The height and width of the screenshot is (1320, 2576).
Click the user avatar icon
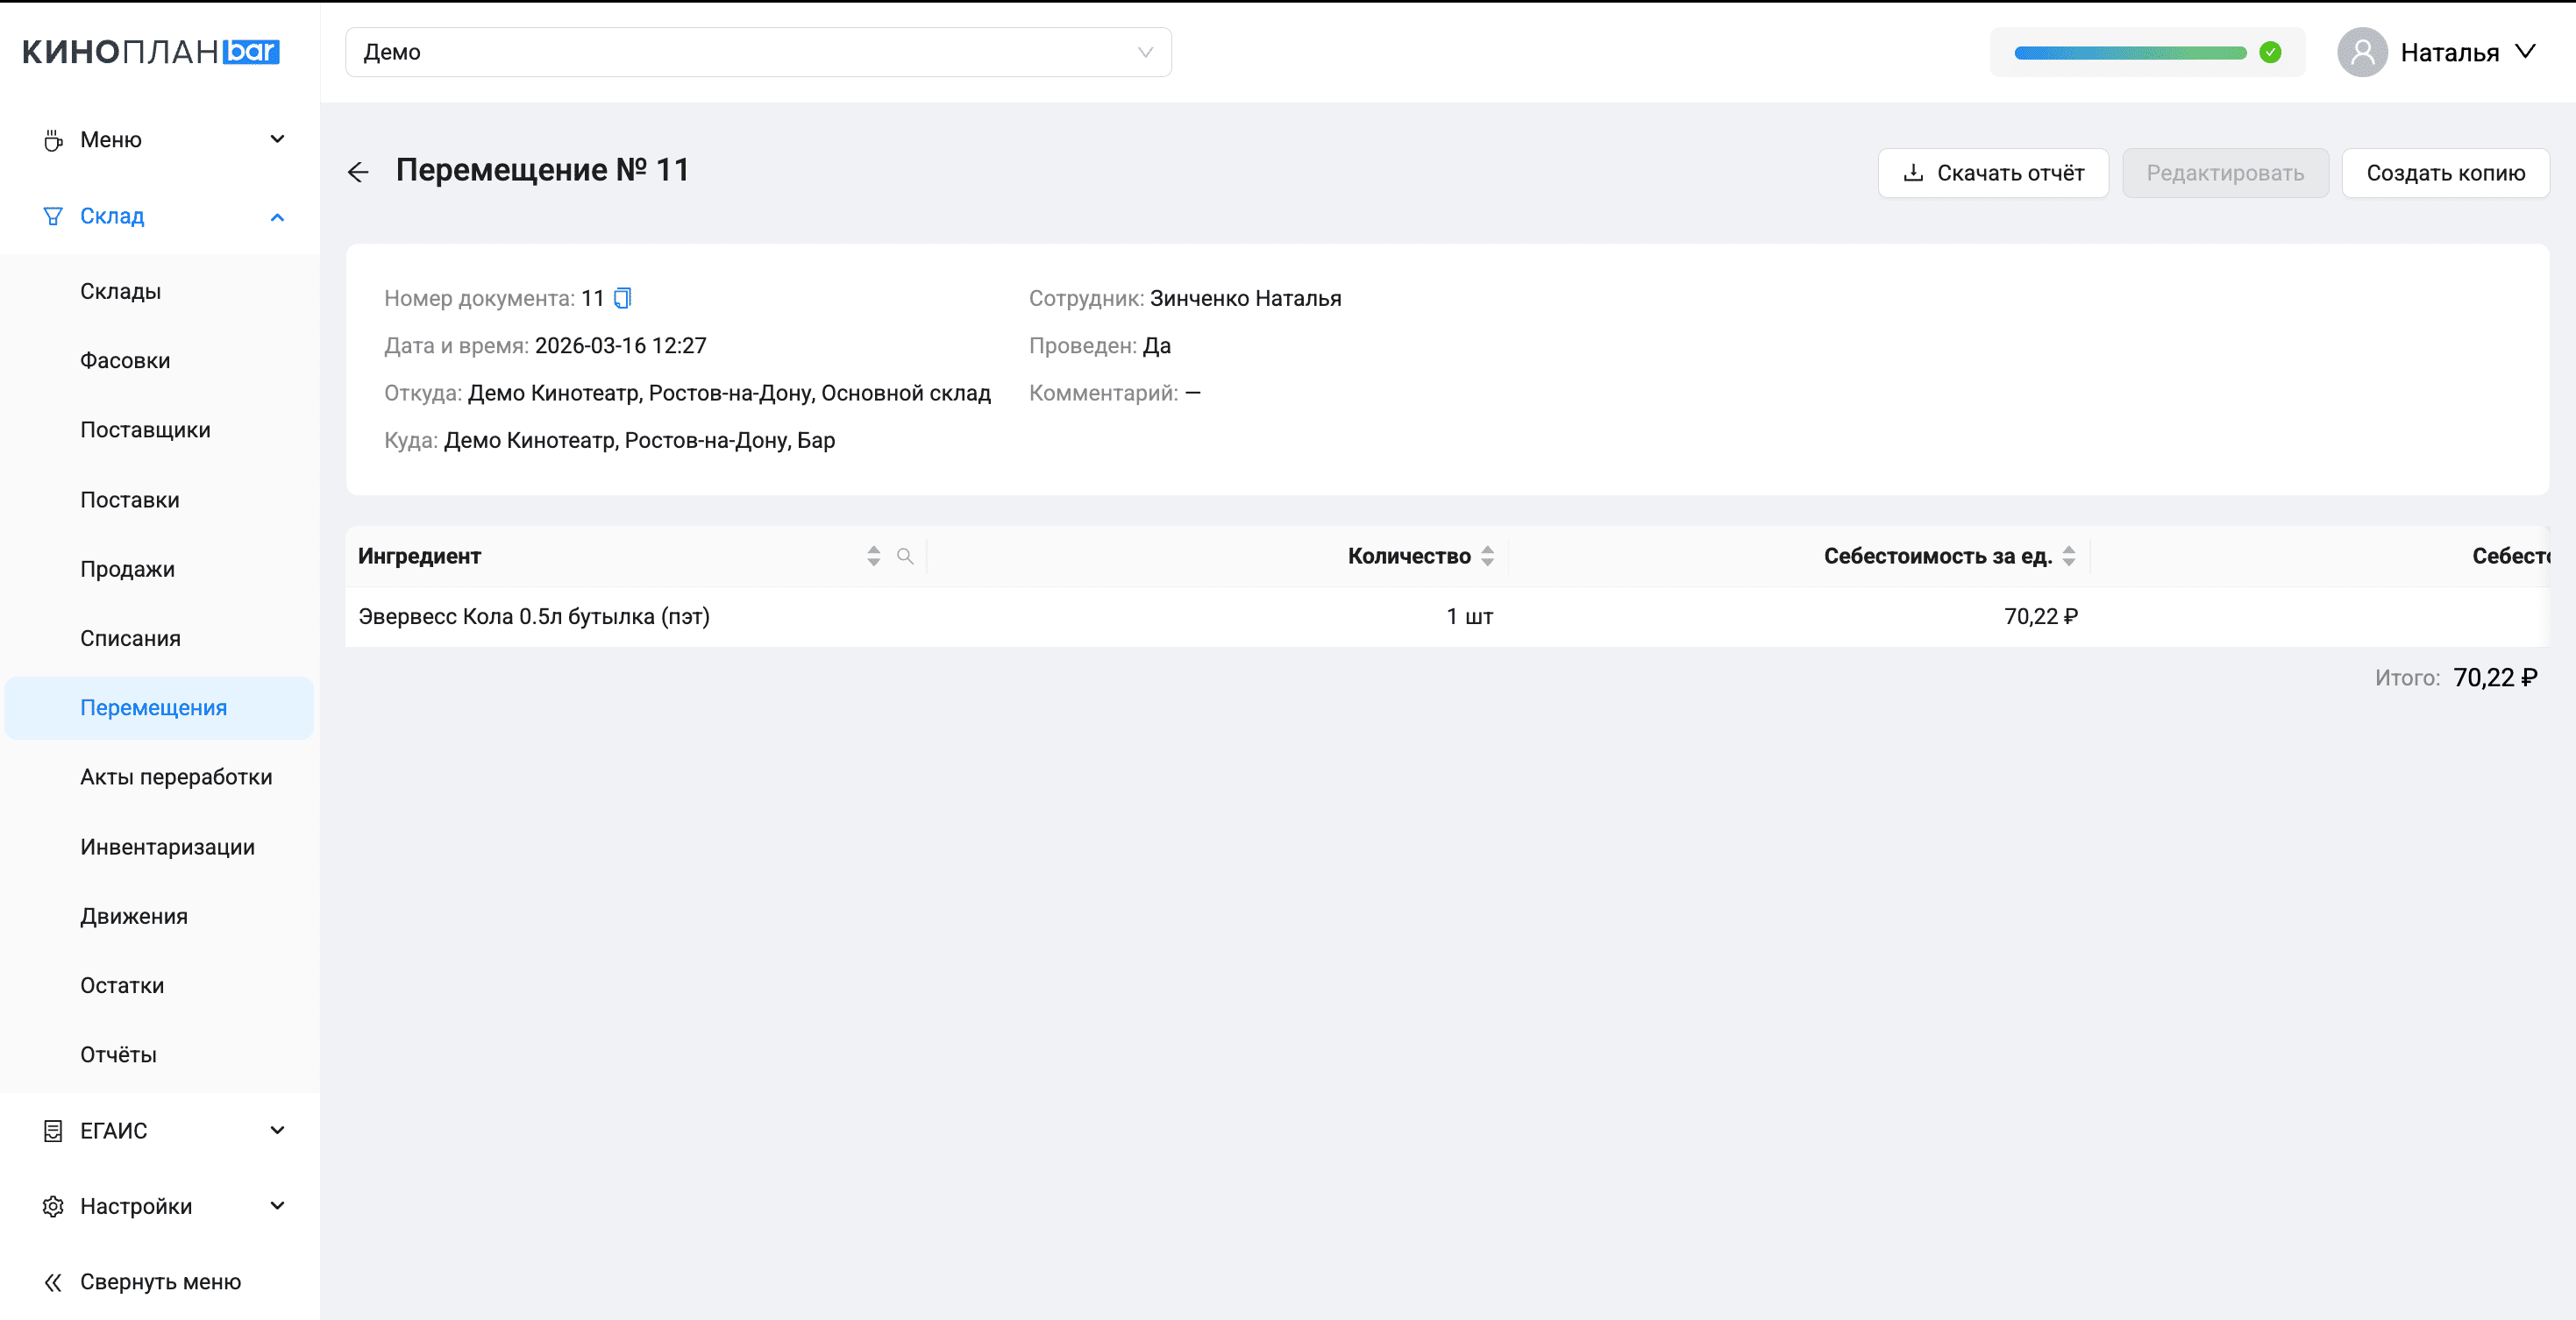(2361, 52)
